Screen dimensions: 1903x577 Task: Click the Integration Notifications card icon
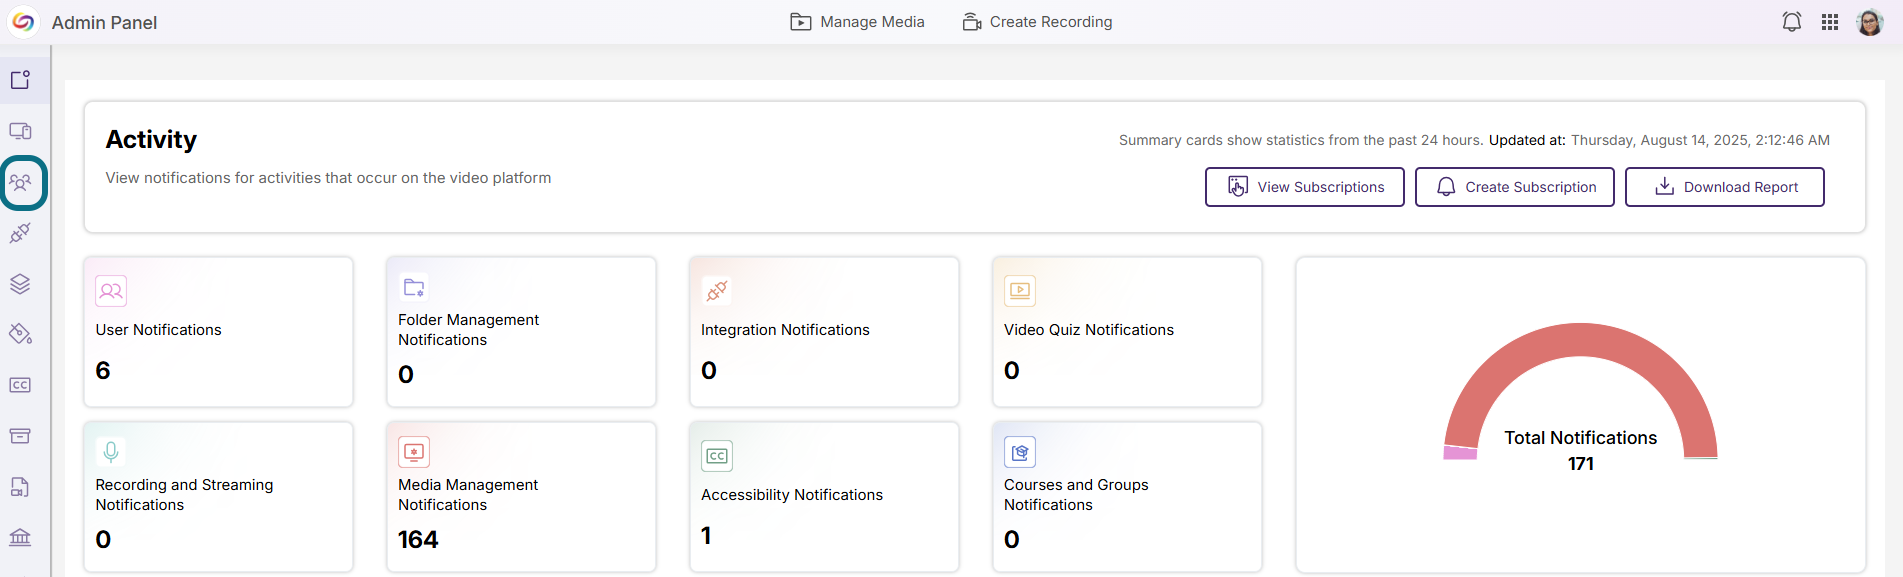click(717, 291)
